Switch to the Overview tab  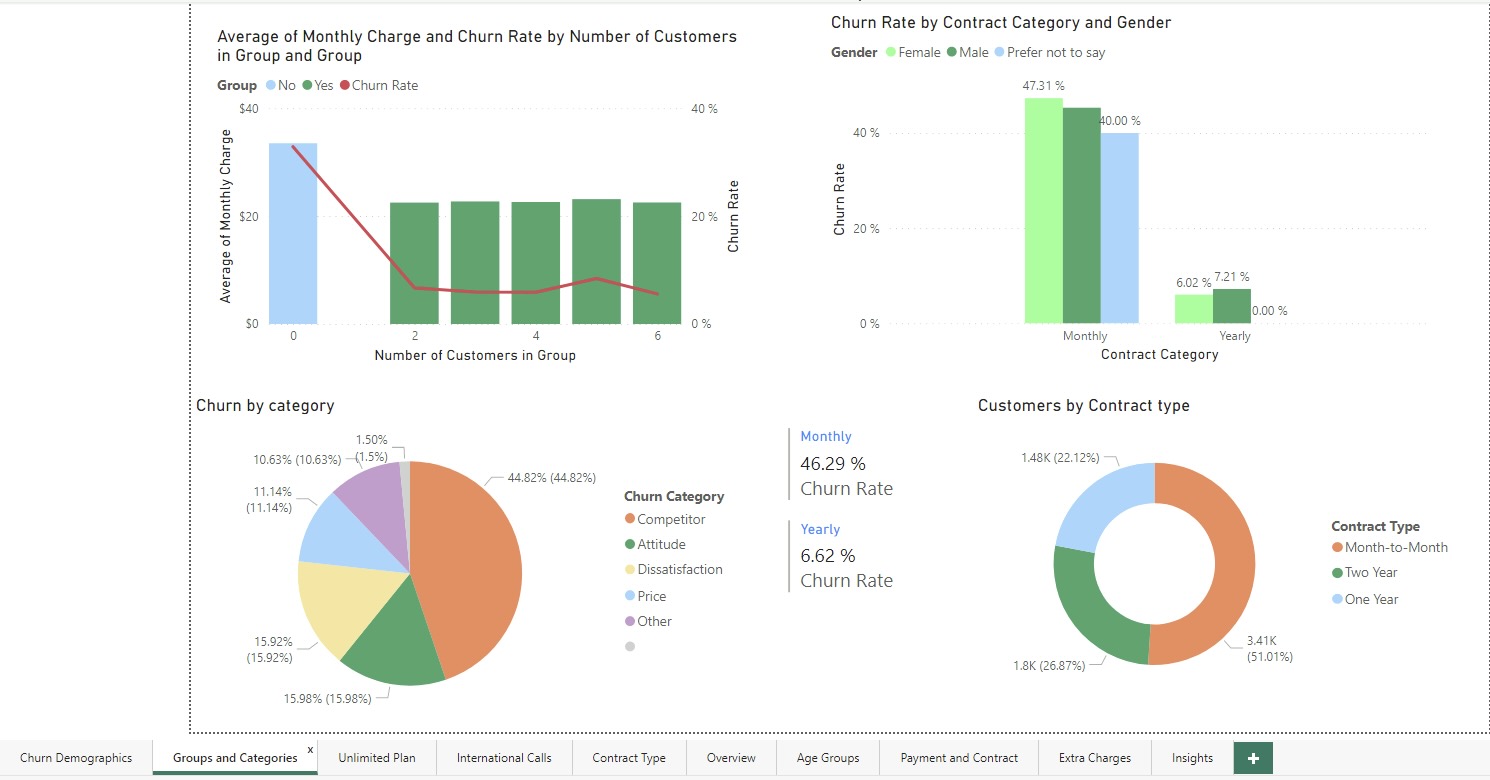(x=730, y=758)
